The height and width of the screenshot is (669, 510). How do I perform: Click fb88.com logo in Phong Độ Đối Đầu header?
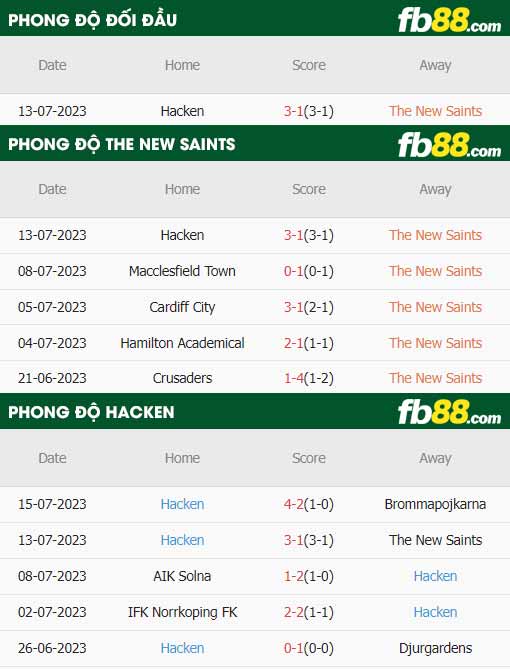click(x=449, y=20)
